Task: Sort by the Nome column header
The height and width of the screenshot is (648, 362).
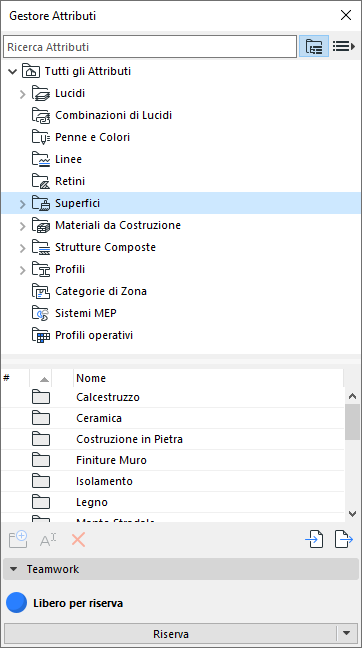Action: pyautogui.click(x=208, y=378)
